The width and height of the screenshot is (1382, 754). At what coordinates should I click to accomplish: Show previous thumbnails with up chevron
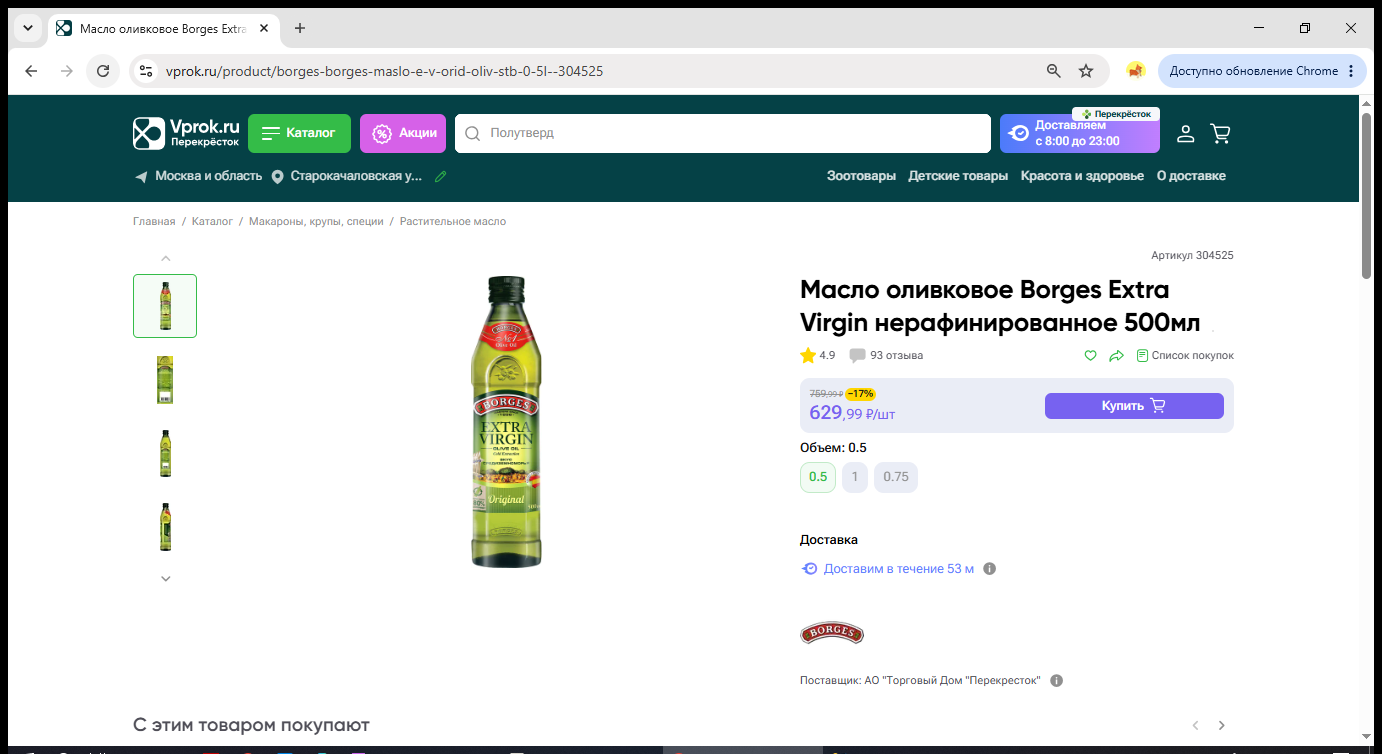coord(166,258)
